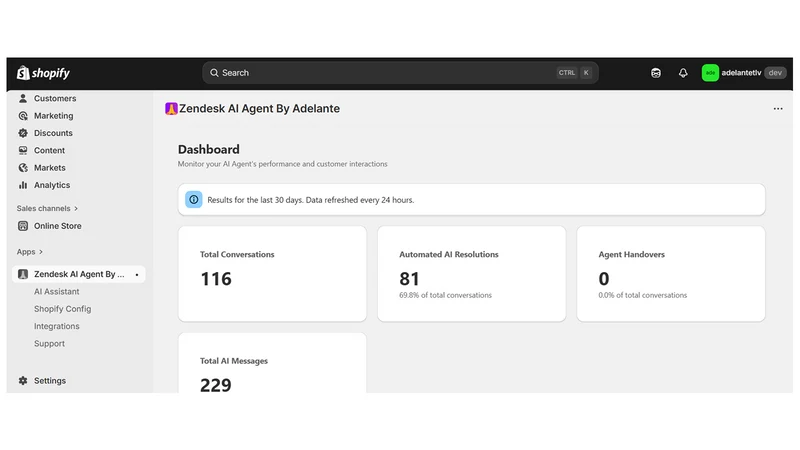Image resolution: width=800 pixels, height=450 pixels.
Task: Click the CTRL key hint in search
Action: tap(567, 73)
